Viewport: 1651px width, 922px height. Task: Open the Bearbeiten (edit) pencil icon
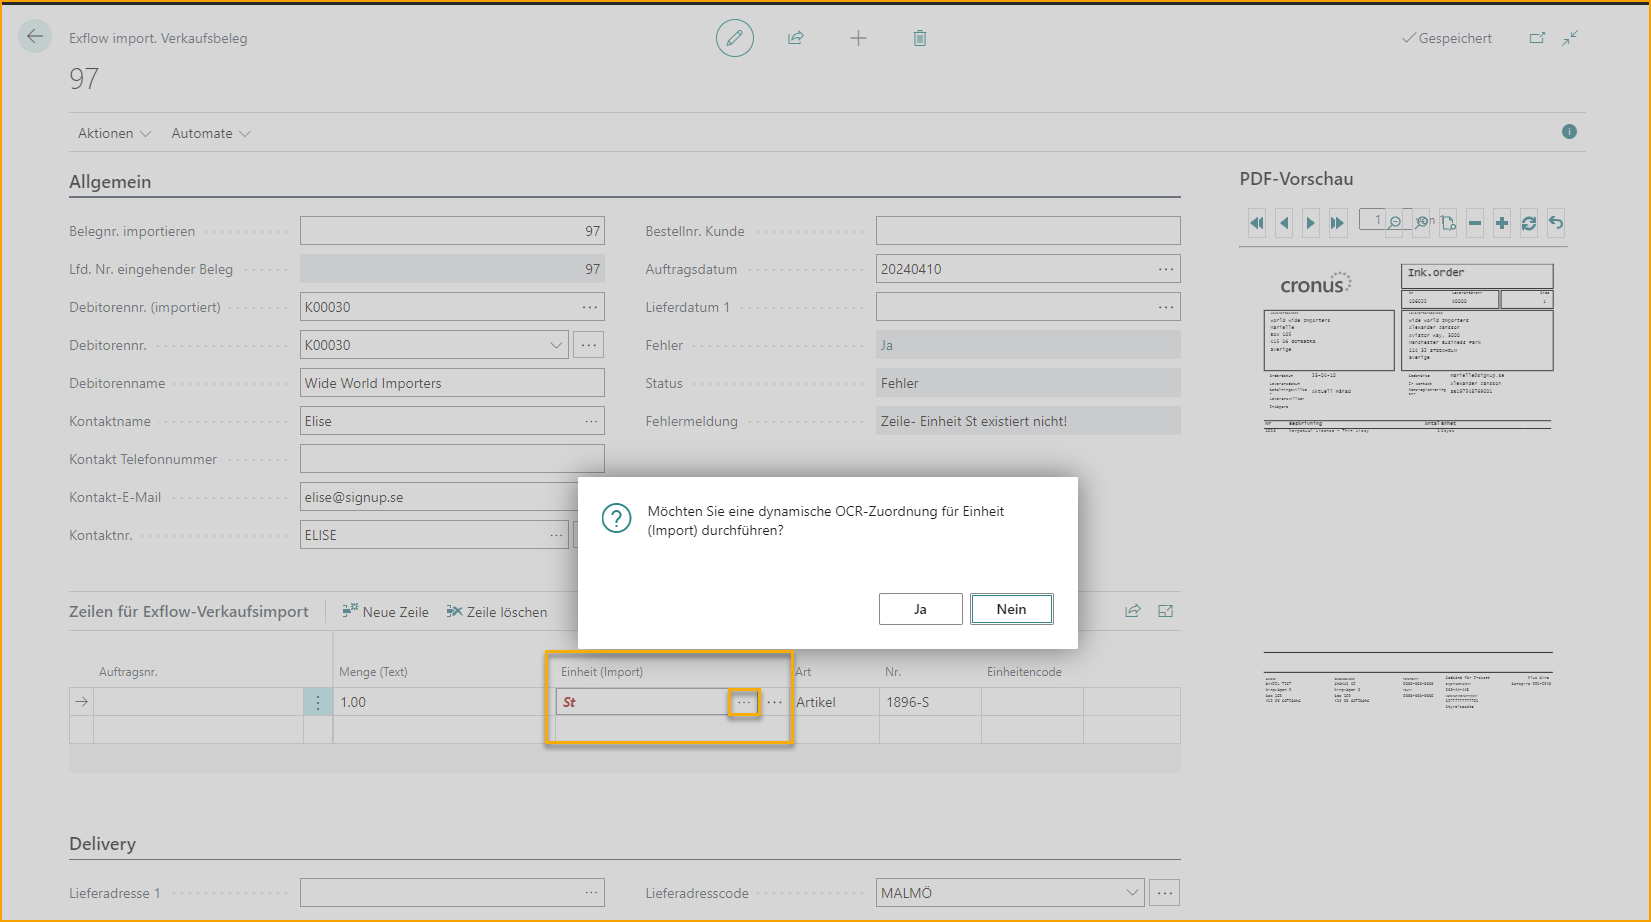coord(735,37)
